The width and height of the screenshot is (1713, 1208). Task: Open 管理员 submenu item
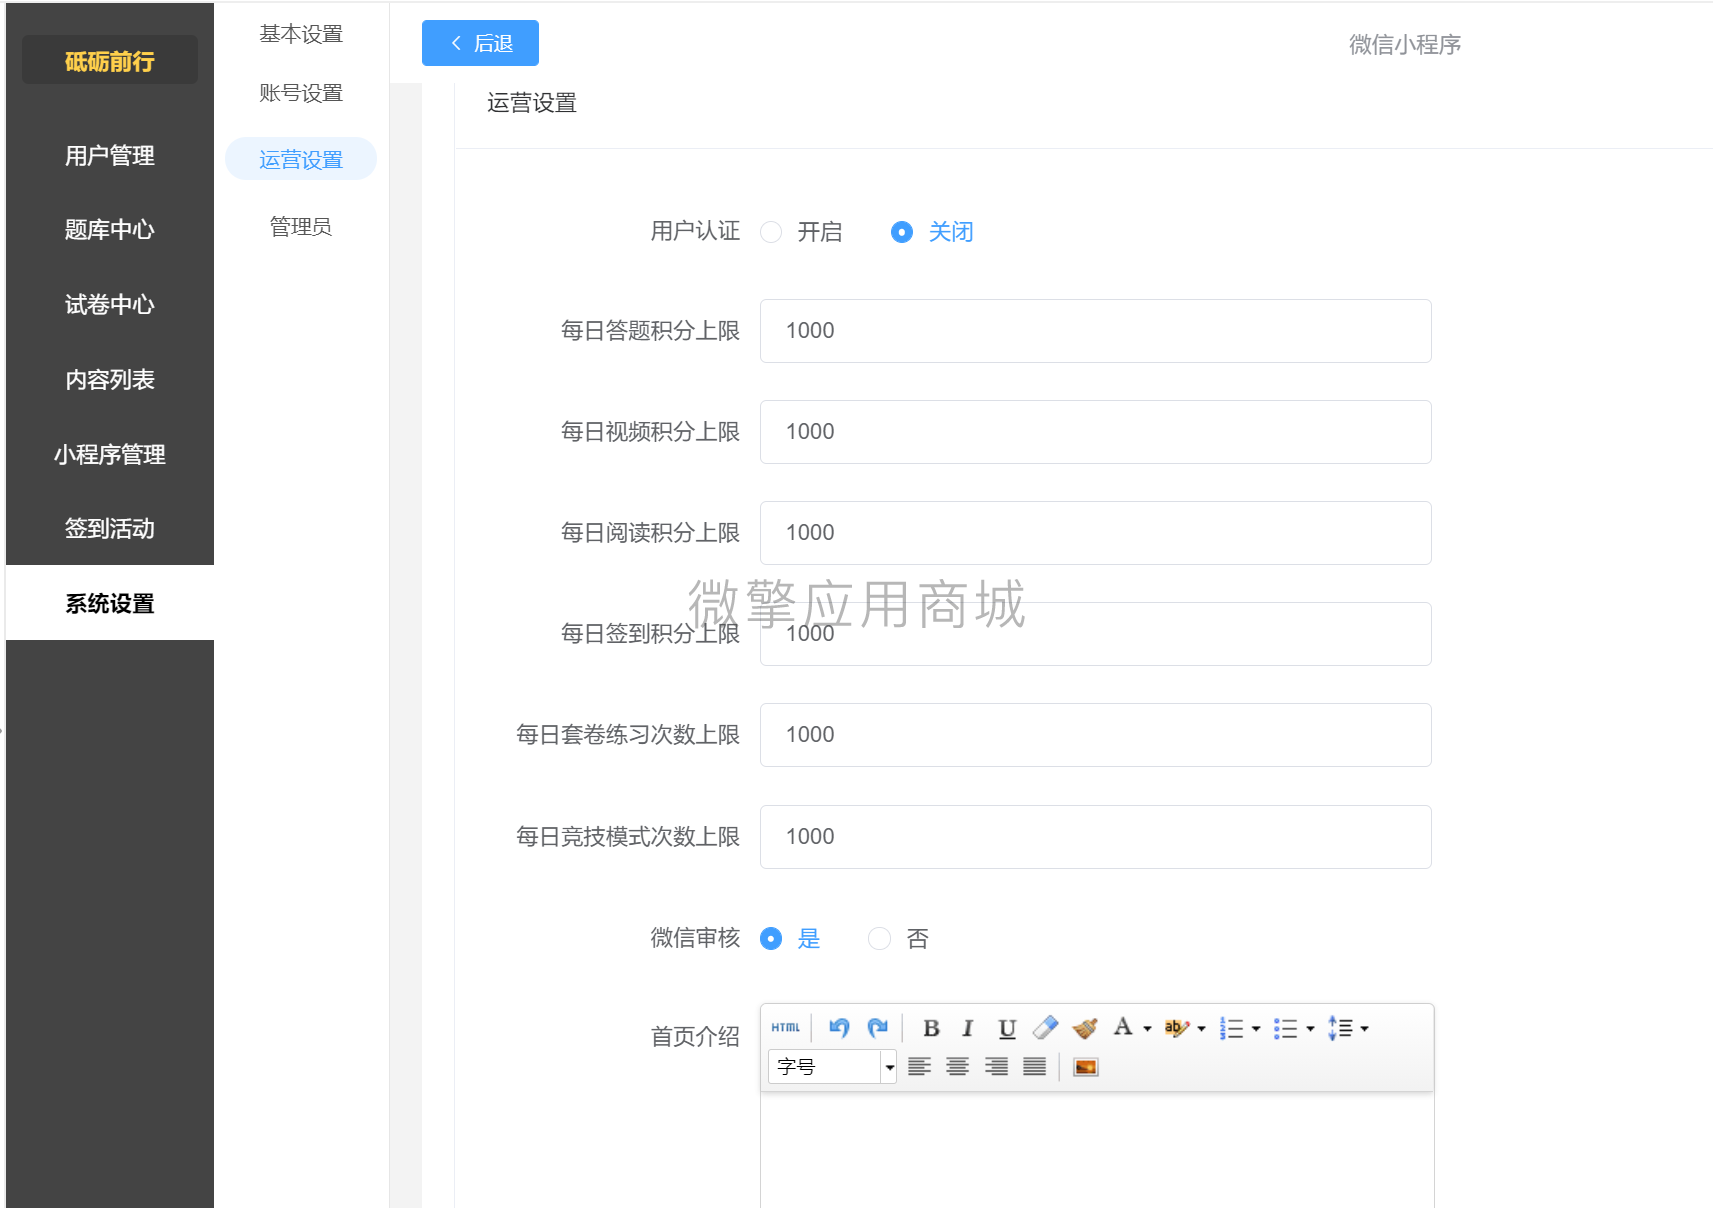click(301, 227)
